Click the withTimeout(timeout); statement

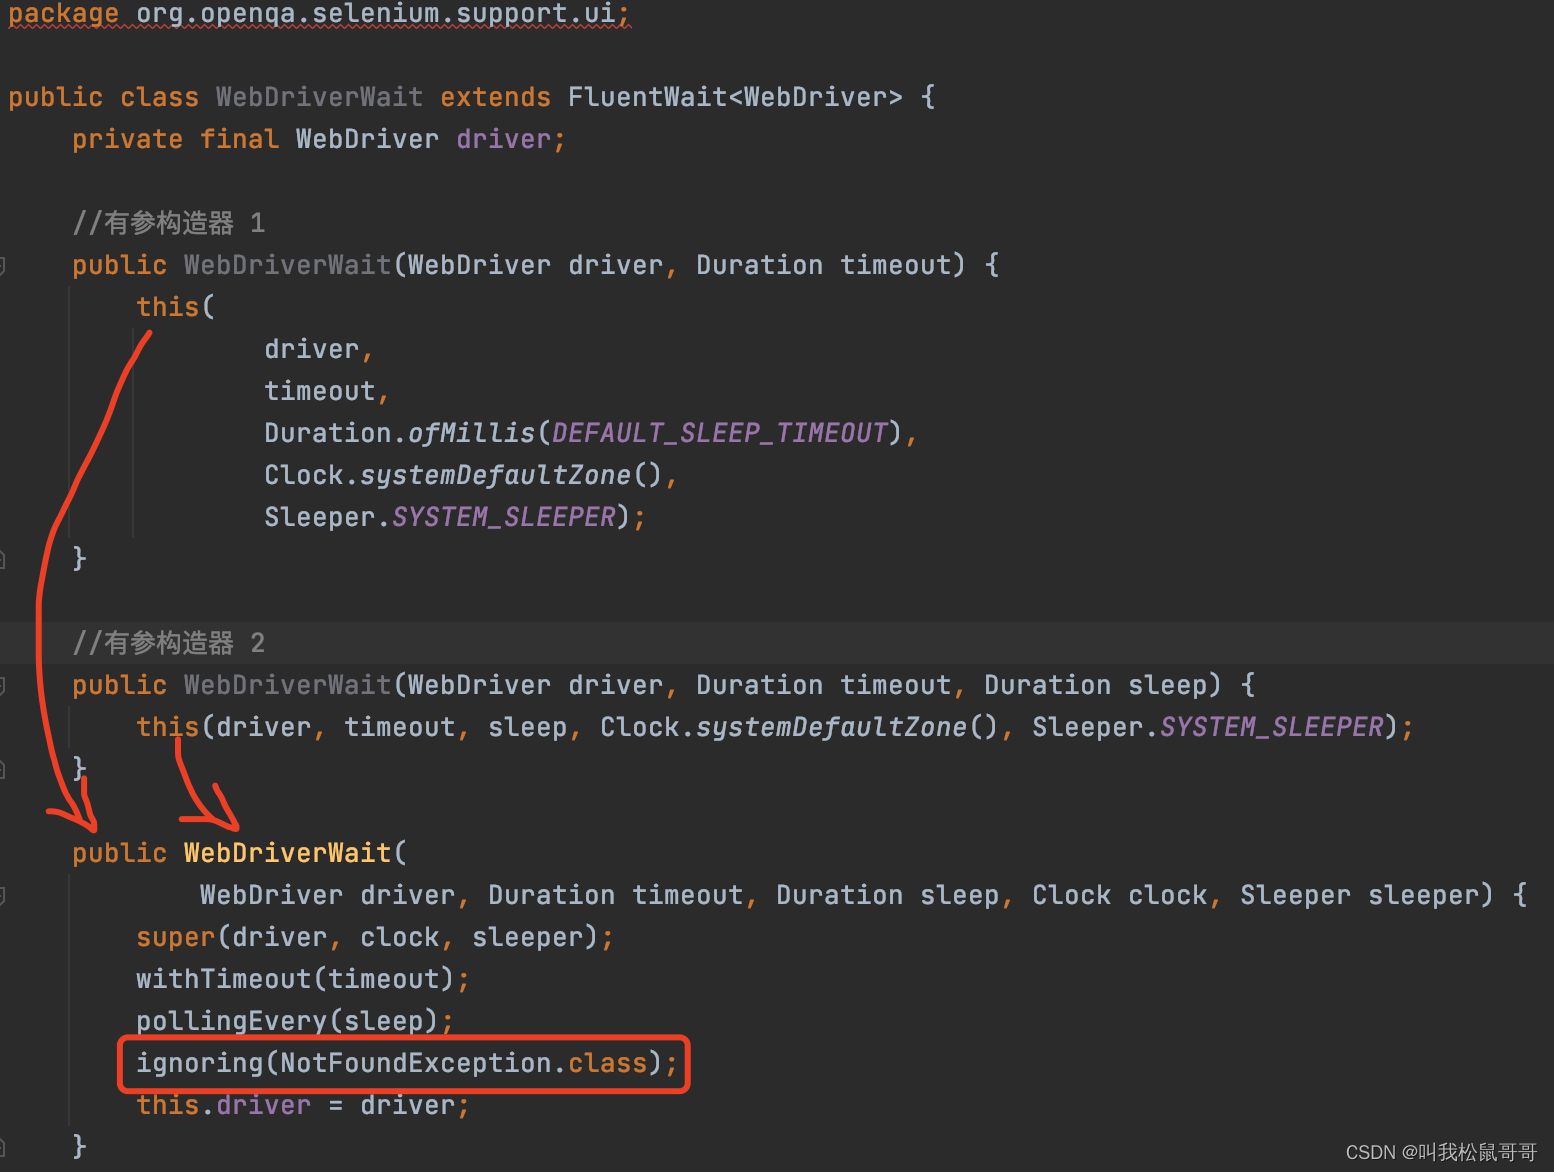click(303, 979)
